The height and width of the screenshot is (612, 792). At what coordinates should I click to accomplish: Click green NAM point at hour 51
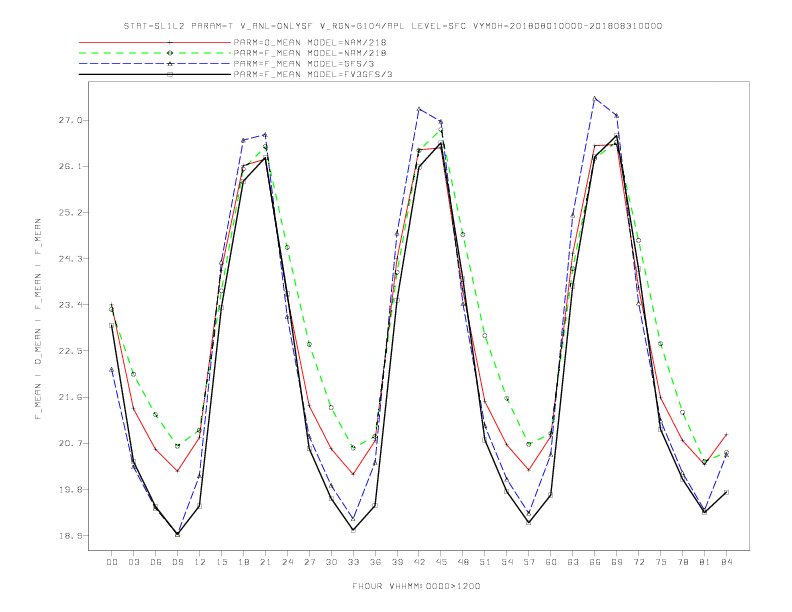(x=484, y=335)
